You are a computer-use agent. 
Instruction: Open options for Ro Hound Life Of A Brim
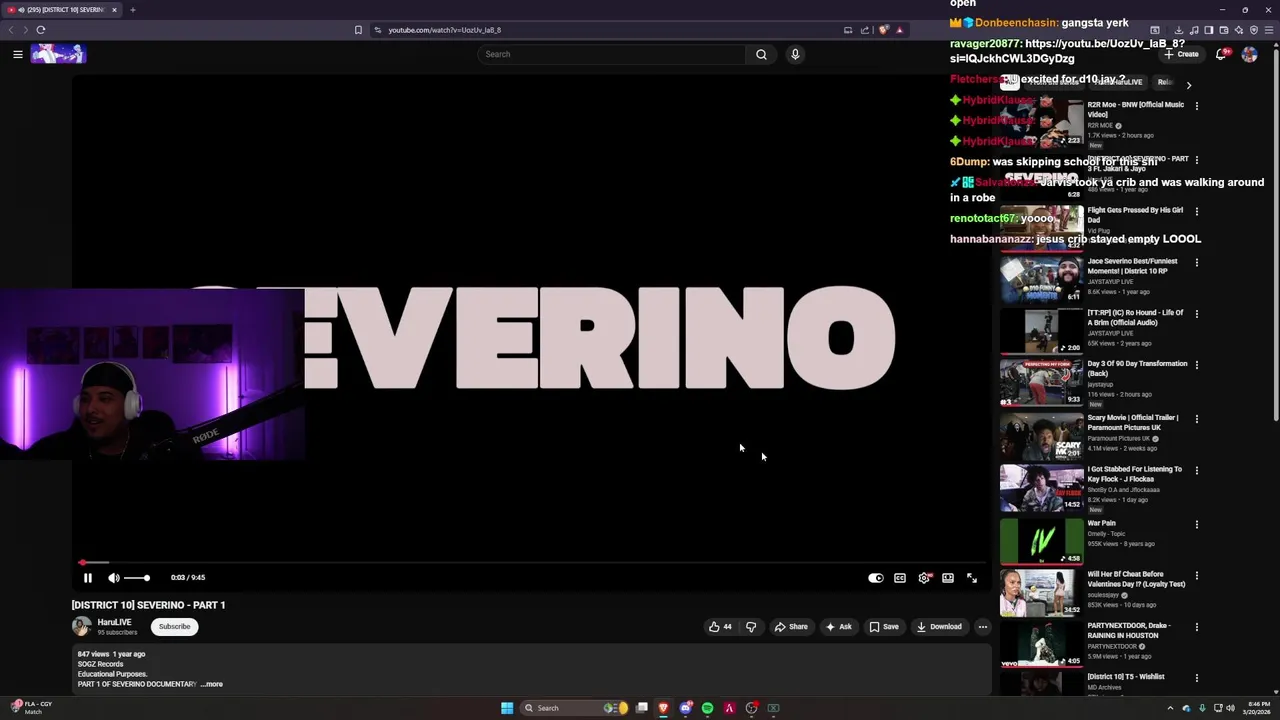click(1196, 313)
